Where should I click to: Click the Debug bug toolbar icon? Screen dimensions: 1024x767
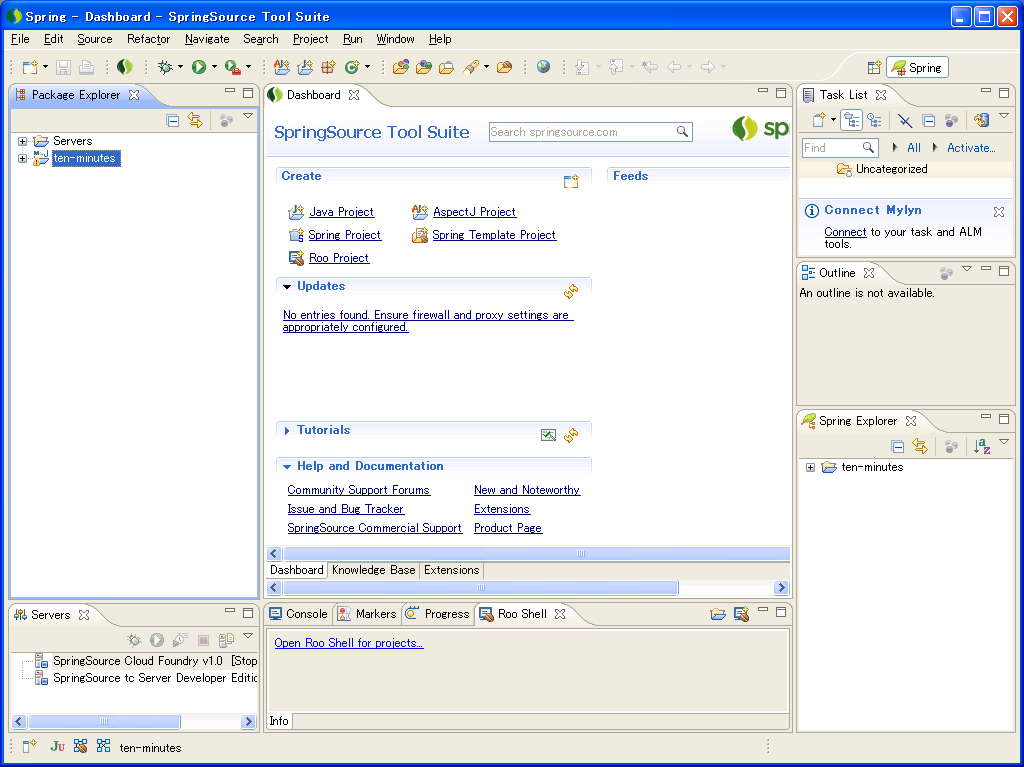pyautogui.click(x=165, y=67)
